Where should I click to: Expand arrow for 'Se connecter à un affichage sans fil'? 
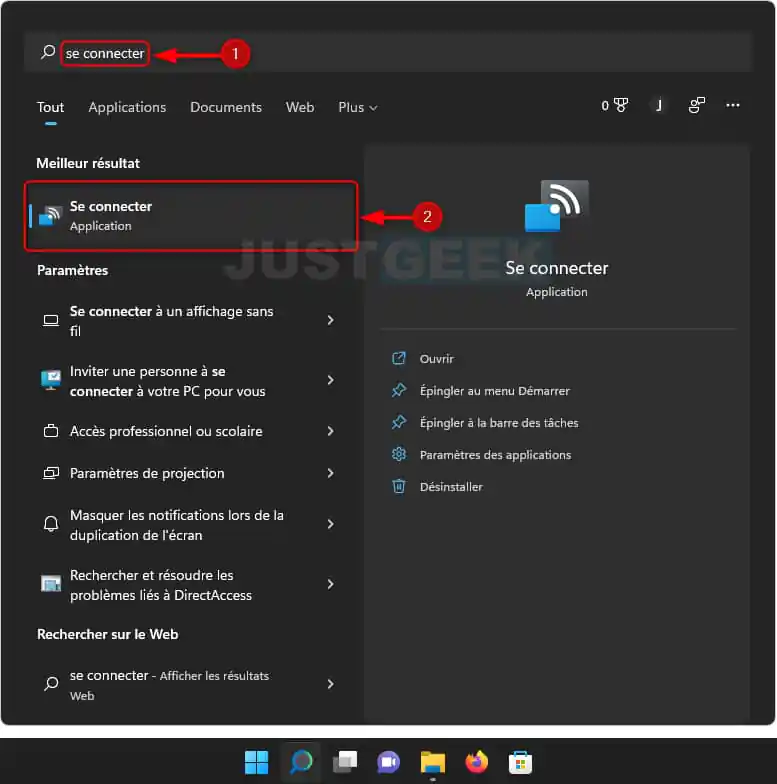(x=330, y=320)
